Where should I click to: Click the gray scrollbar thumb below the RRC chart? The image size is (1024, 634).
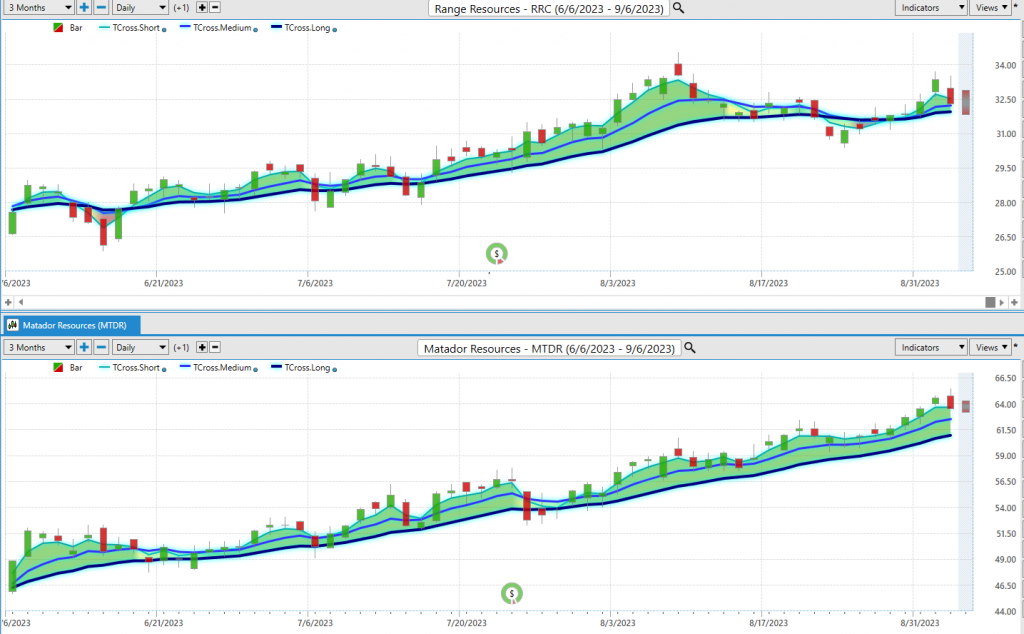(990, 302)
